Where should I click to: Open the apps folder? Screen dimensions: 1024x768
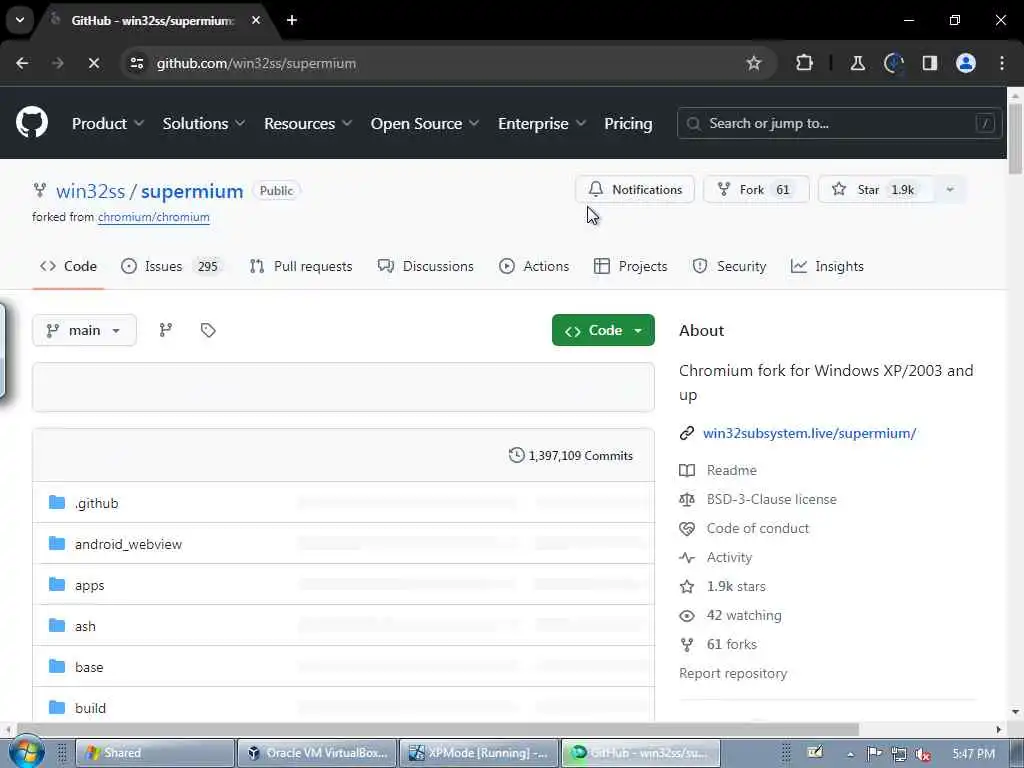tap(89, 585)
